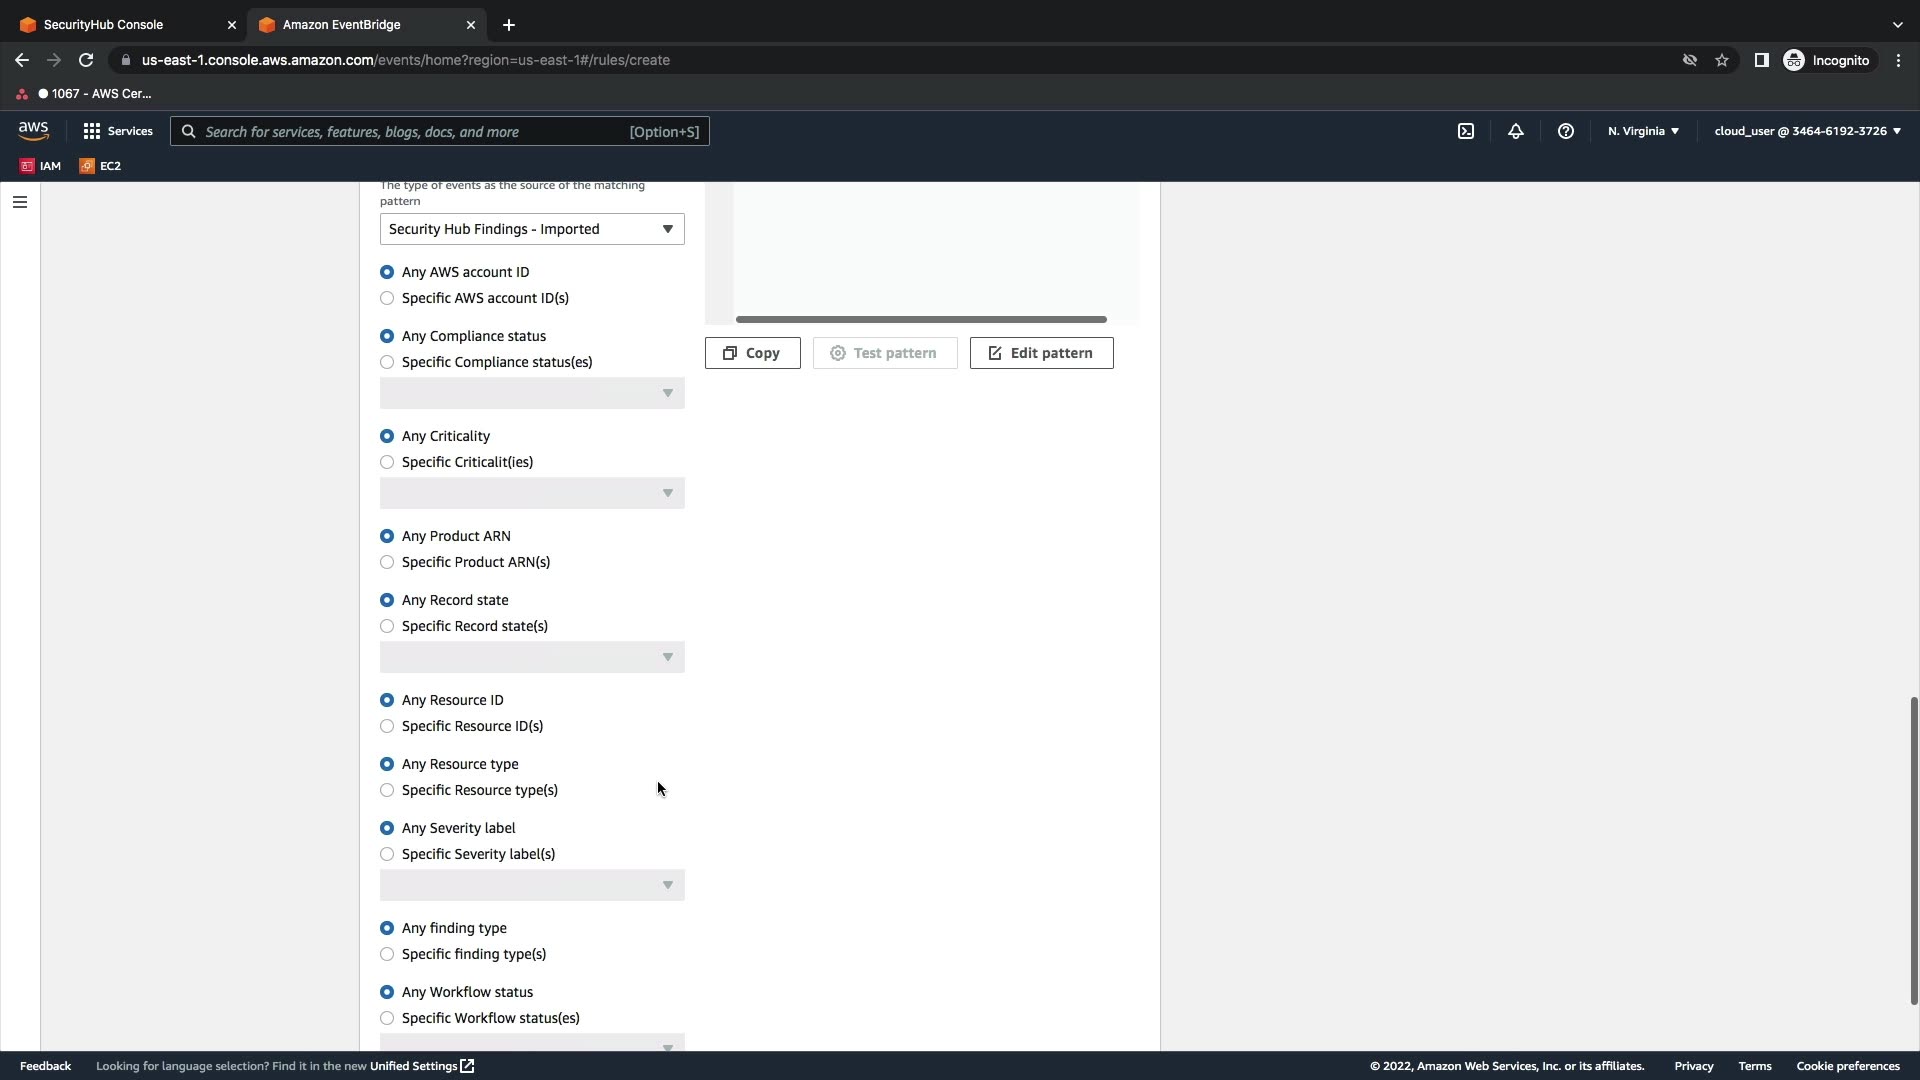Viewport: 1920px width, 1080px height.
Task: Click the AWS logo home icon
Action: point(33,131)
